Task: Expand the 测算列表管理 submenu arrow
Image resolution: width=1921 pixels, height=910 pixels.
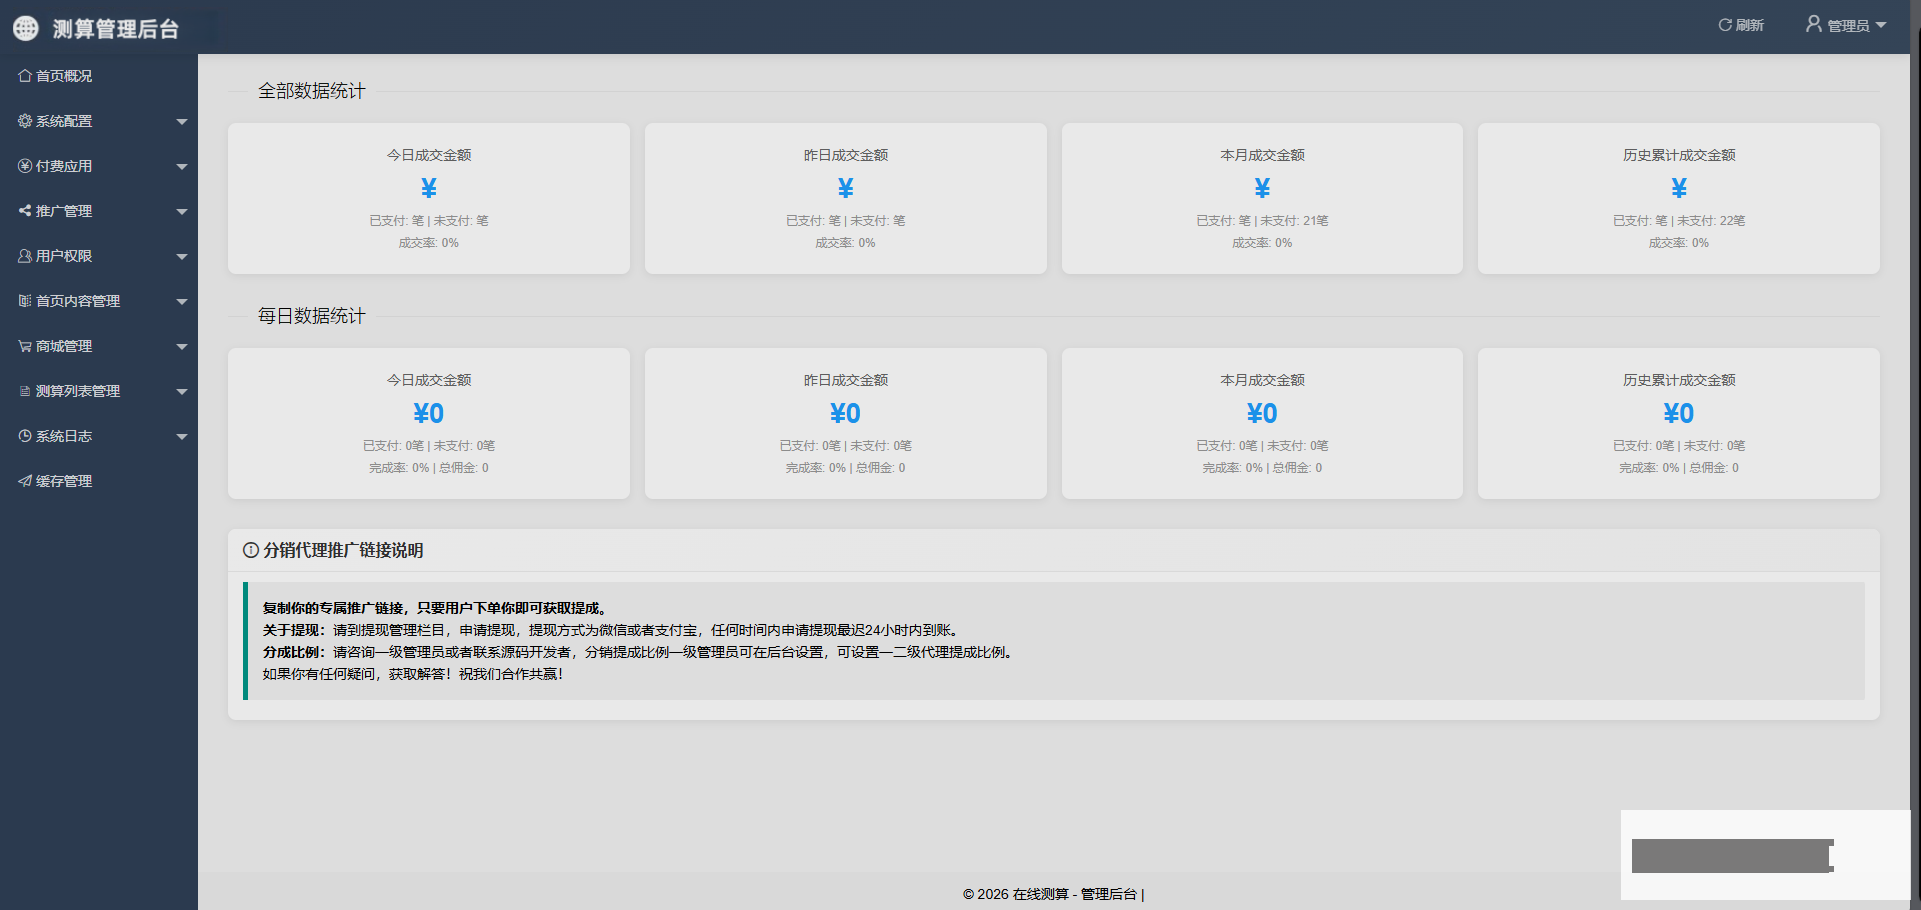Action: click(182, 392)
